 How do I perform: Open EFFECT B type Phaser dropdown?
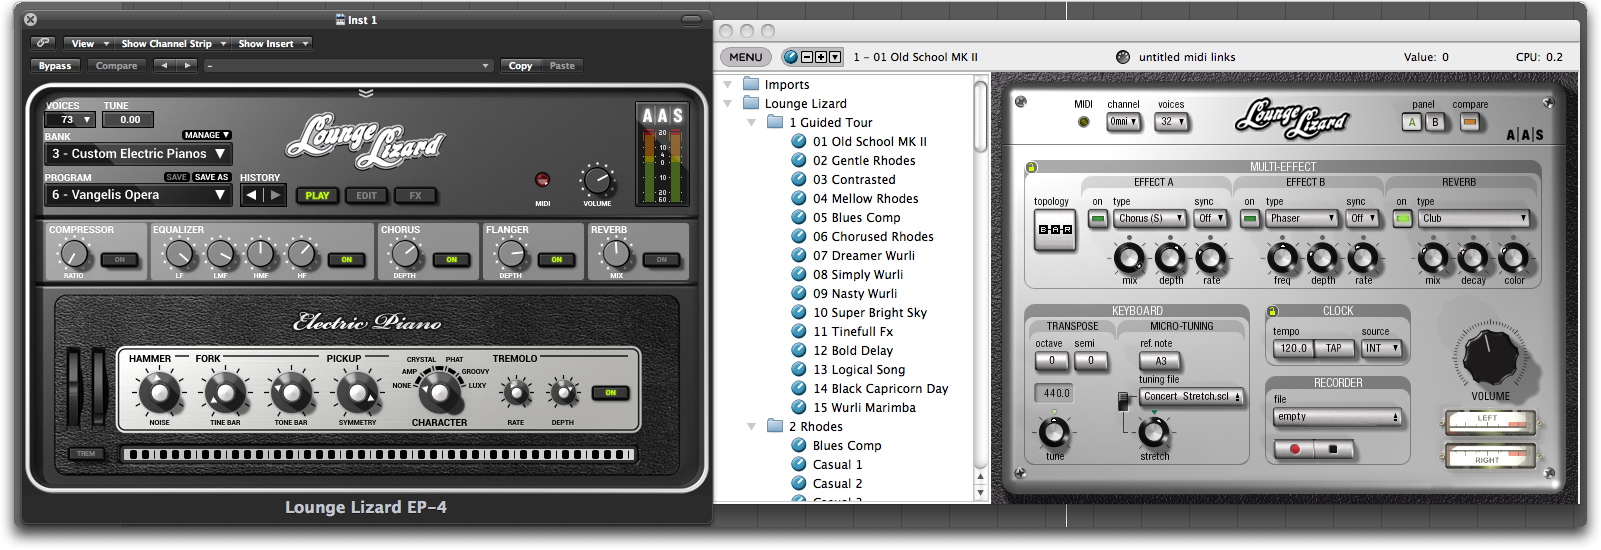coord(1302,218)
